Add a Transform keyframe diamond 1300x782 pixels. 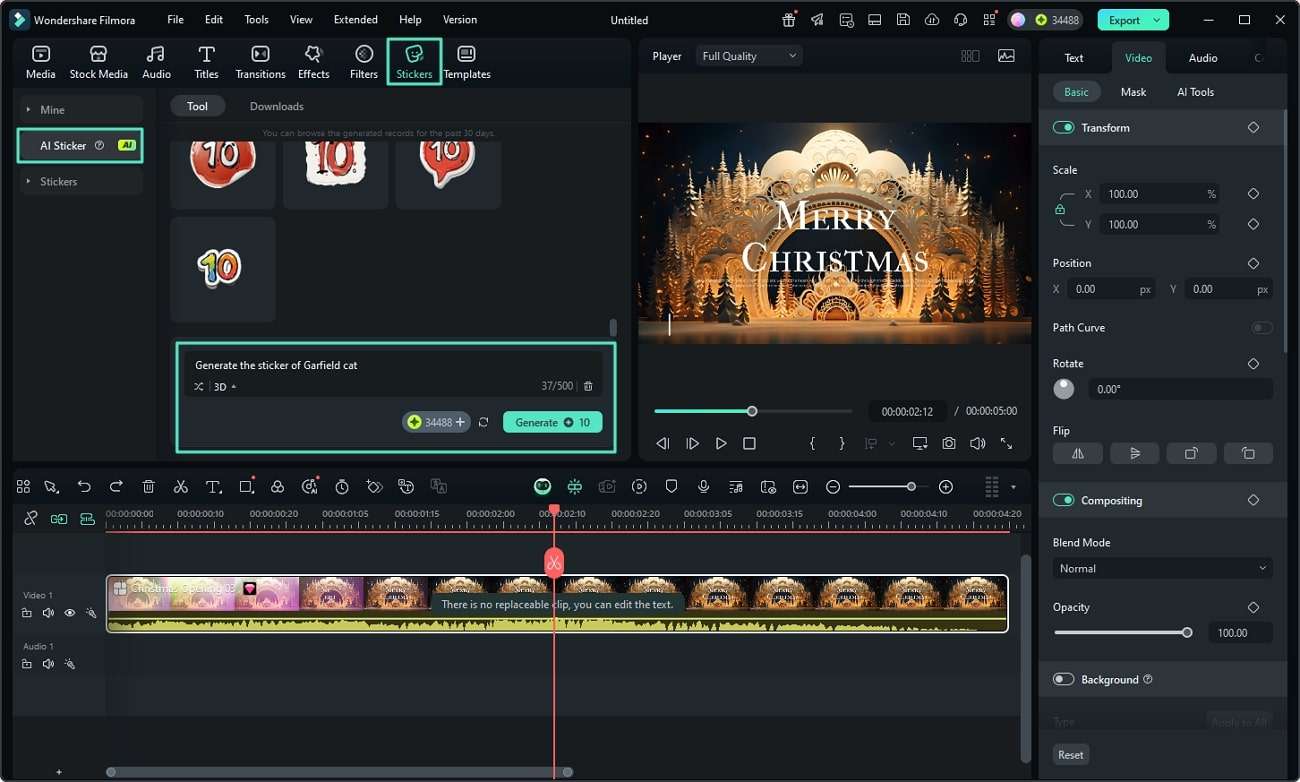pos(1253,128)
